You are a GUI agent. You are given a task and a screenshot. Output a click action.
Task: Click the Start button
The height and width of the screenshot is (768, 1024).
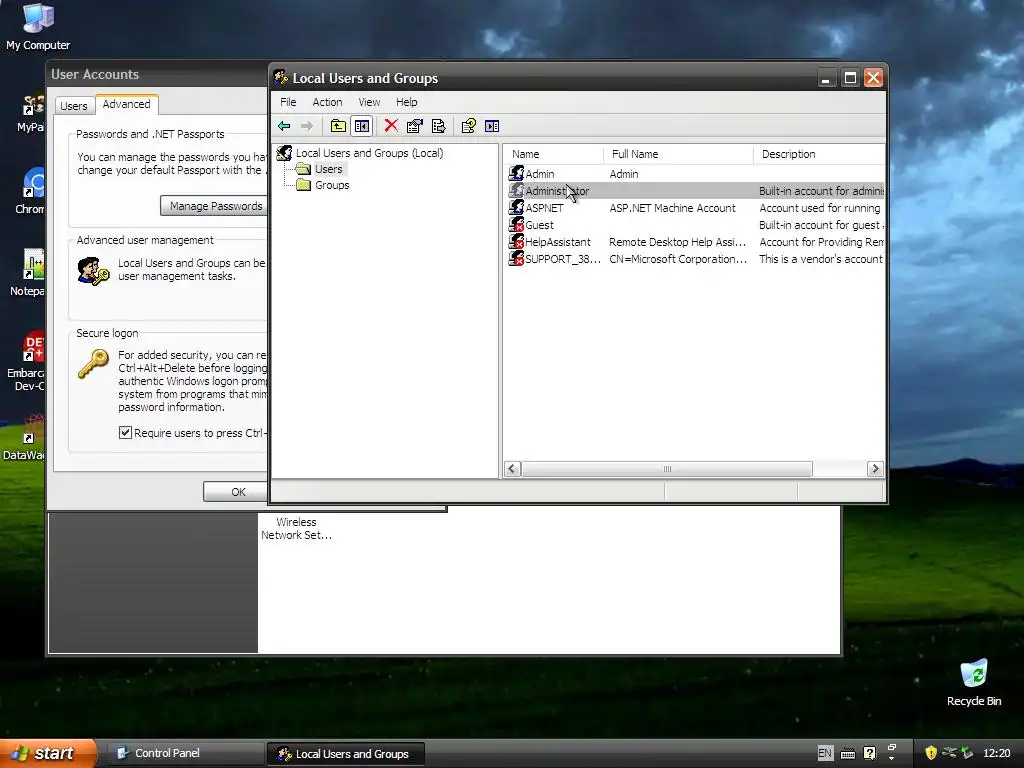[48, 753]
